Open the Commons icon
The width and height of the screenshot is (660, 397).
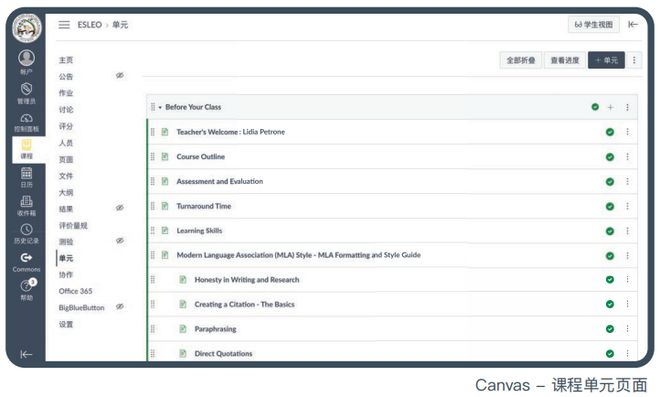coord(27,257)
